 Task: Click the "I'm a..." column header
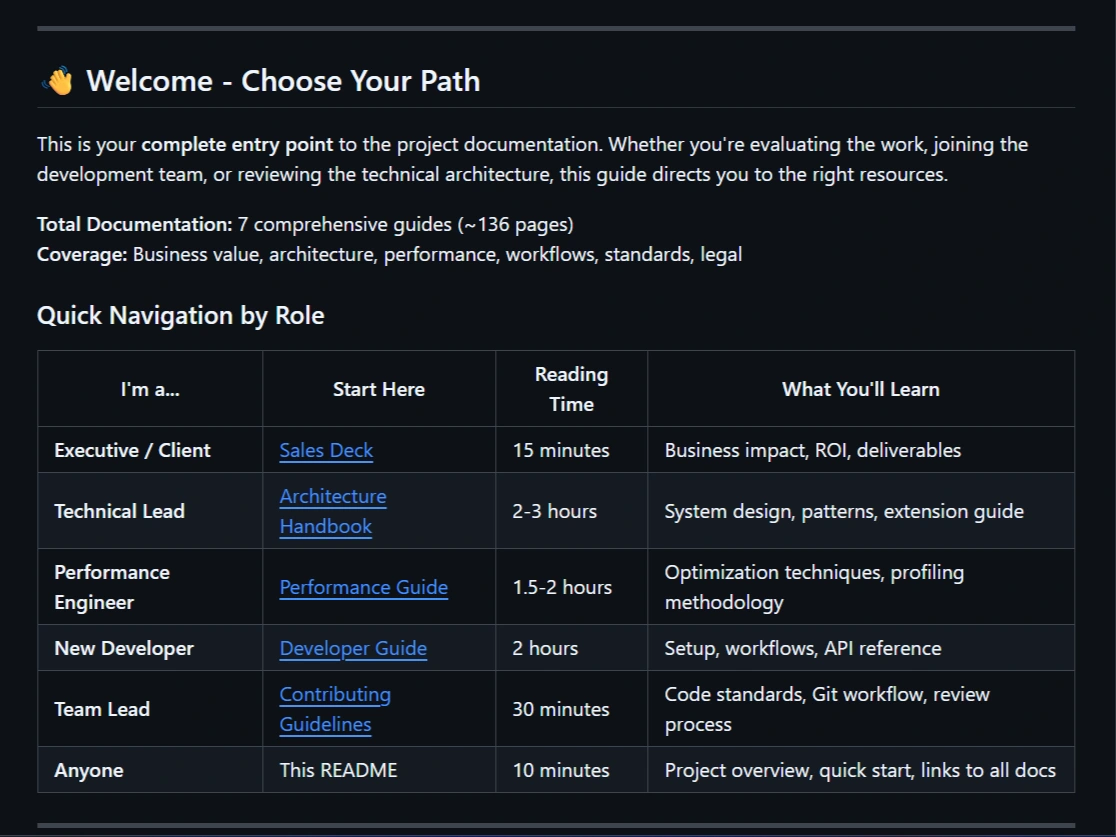[x=150, y=389]
